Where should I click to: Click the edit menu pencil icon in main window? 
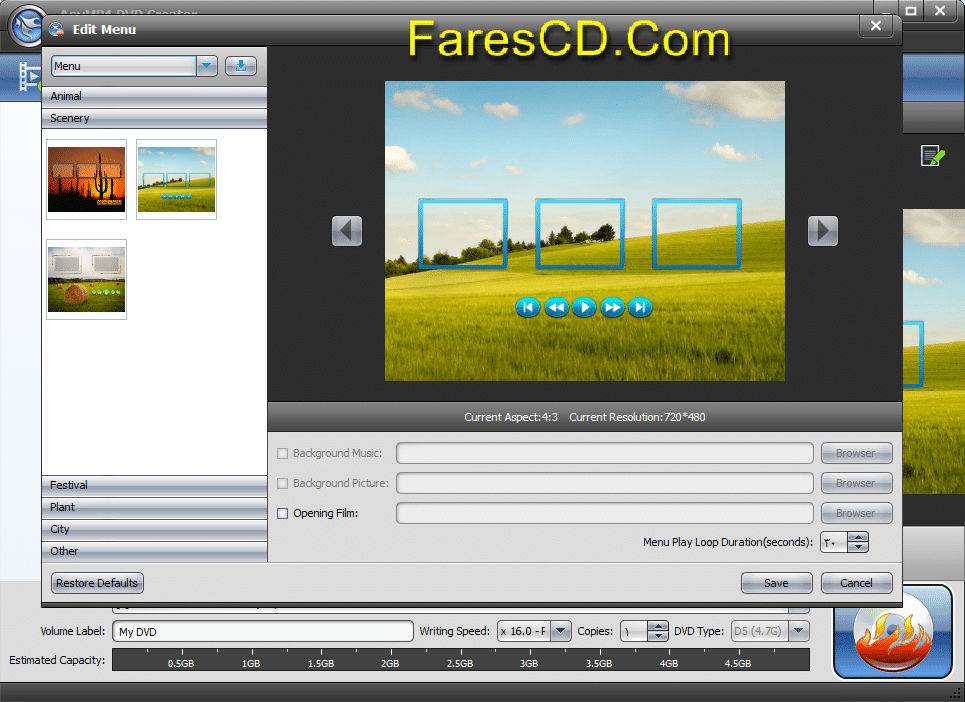(x=932, y=156)
